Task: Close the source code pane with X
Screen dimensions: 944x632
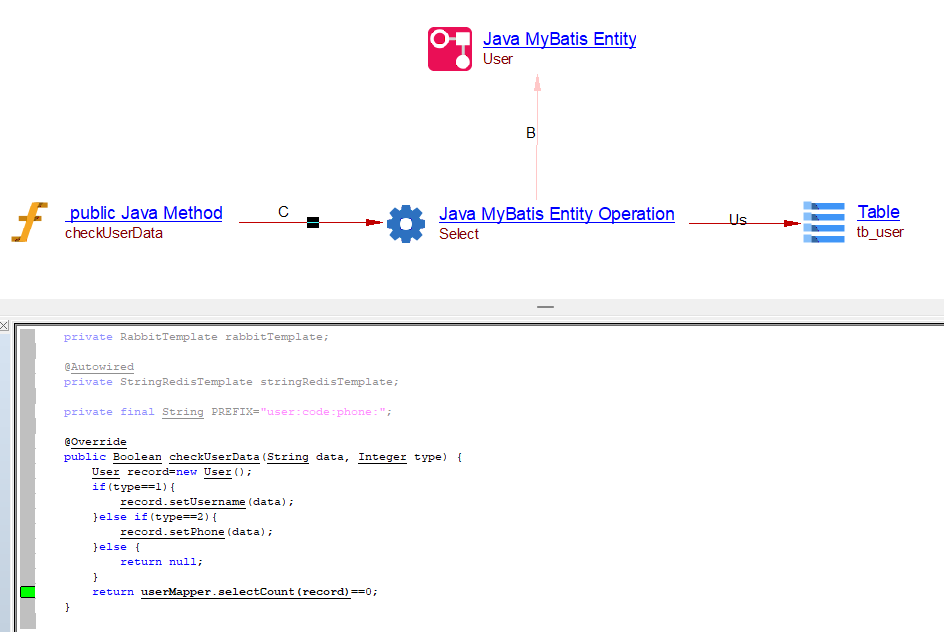Action: pos(5,326)
